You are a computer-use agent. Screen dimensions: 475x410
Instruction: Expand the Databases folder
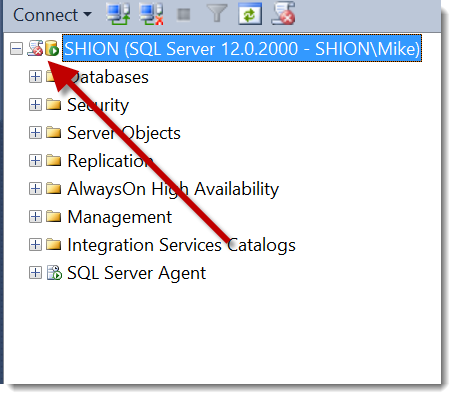point(35,77)
